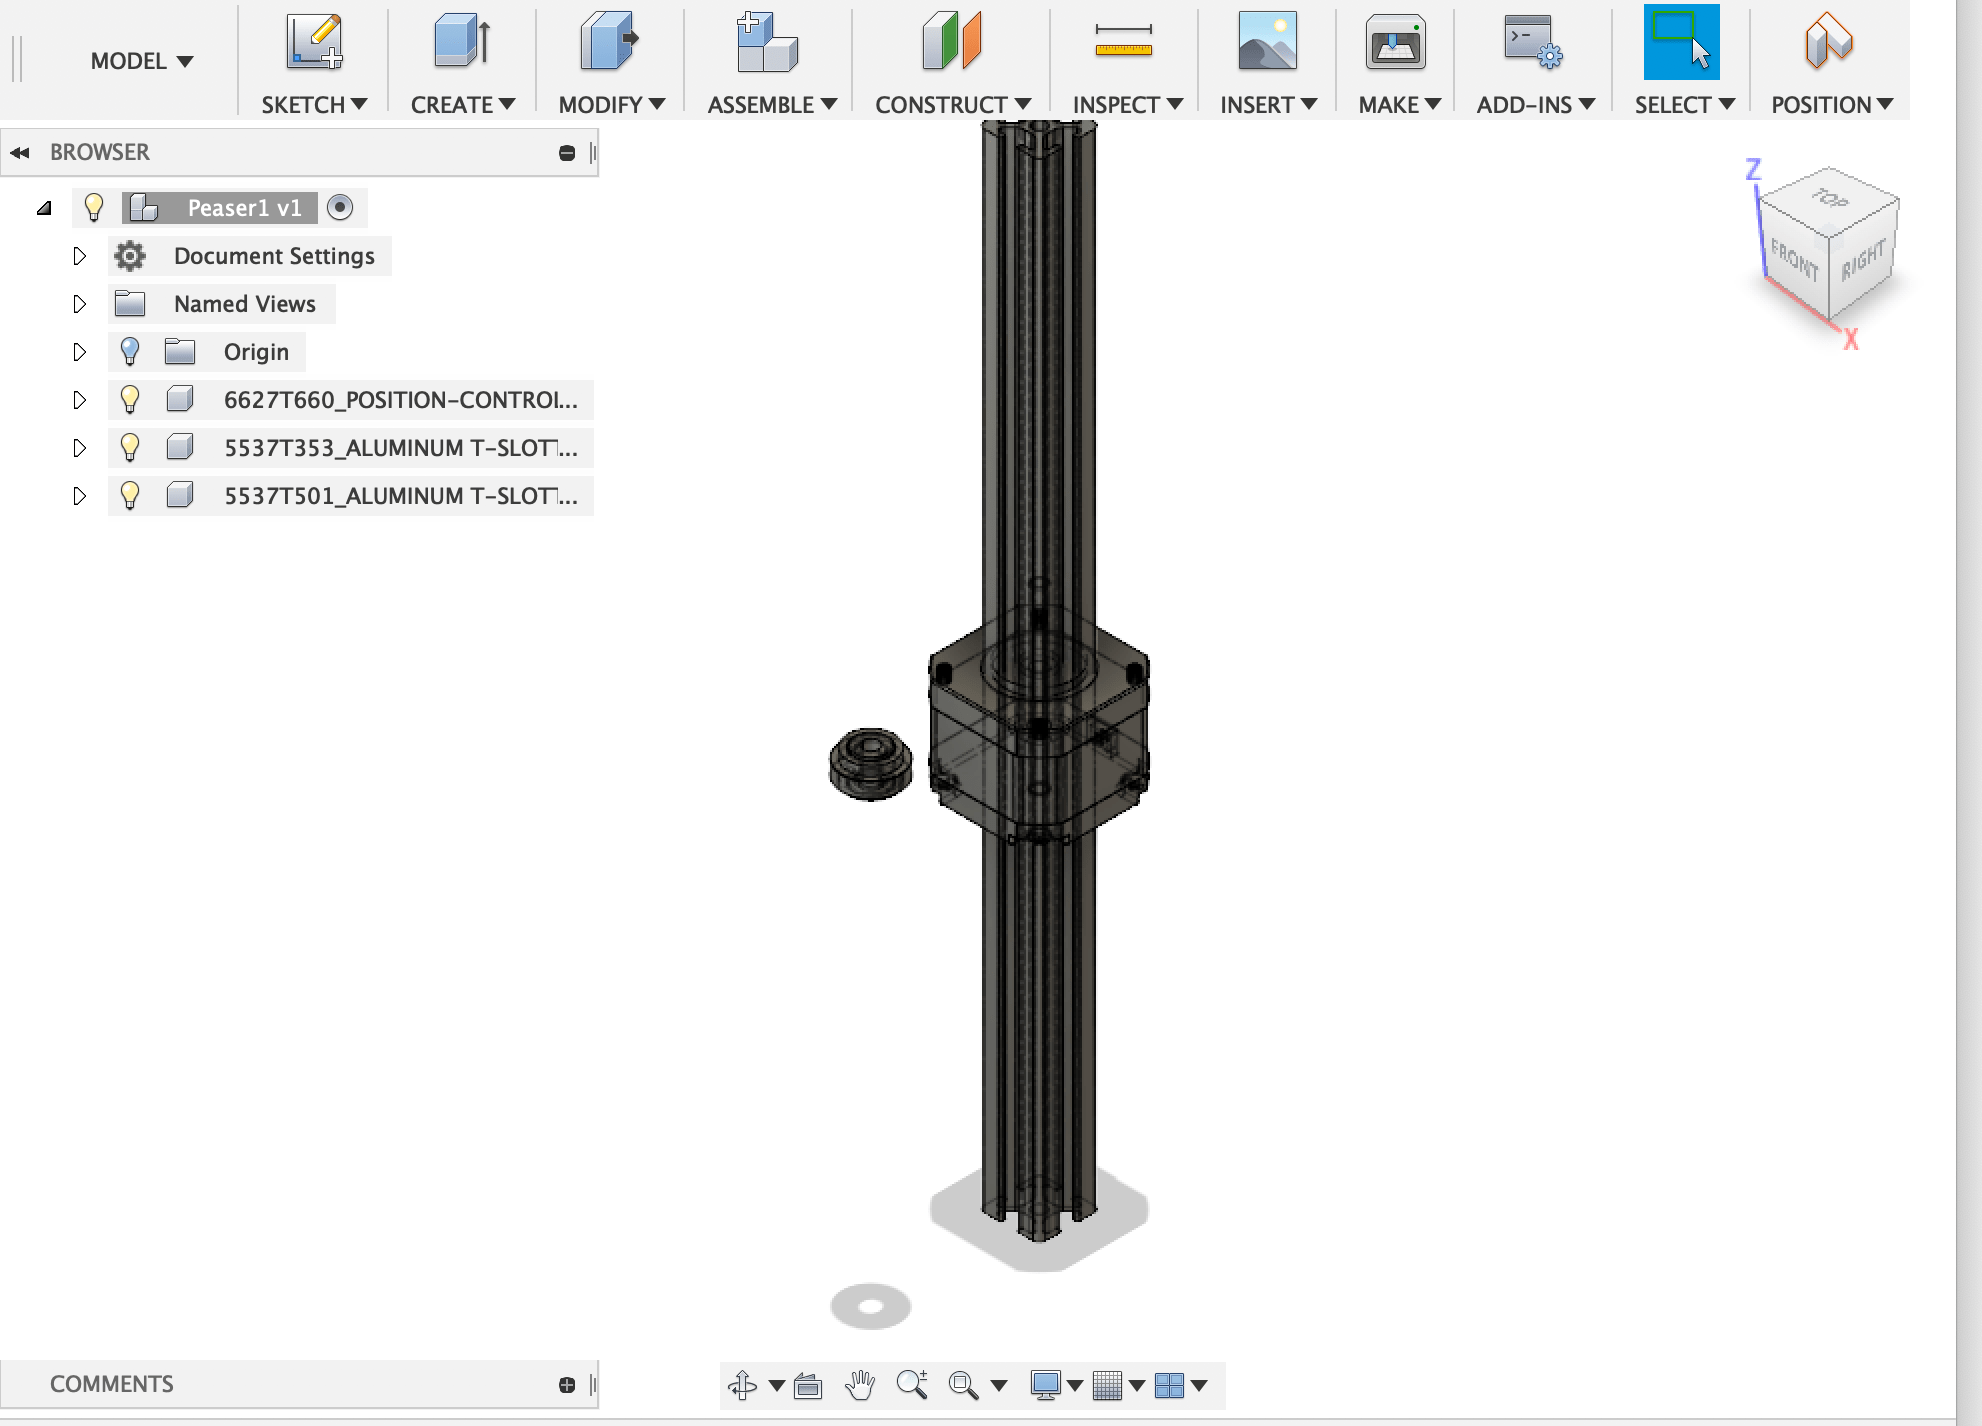Click the New Component icon above ASSEMBLE

767,42
